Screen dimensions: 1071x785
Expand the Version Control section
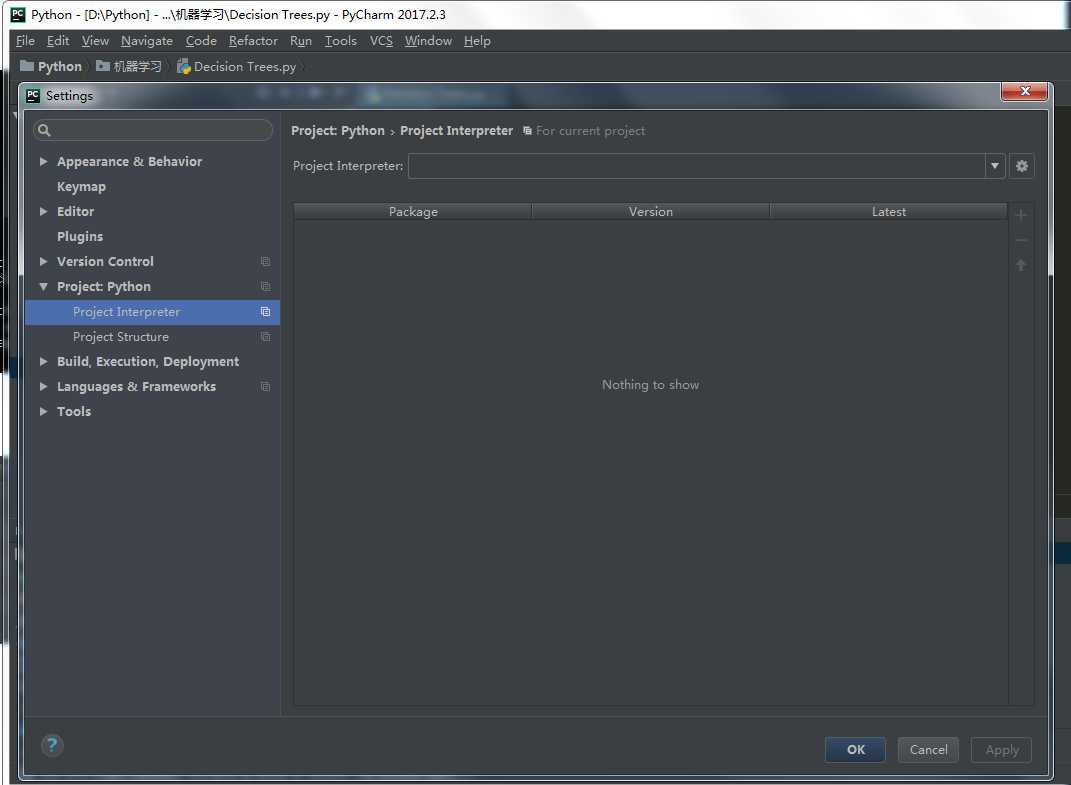tap(43, 262)
